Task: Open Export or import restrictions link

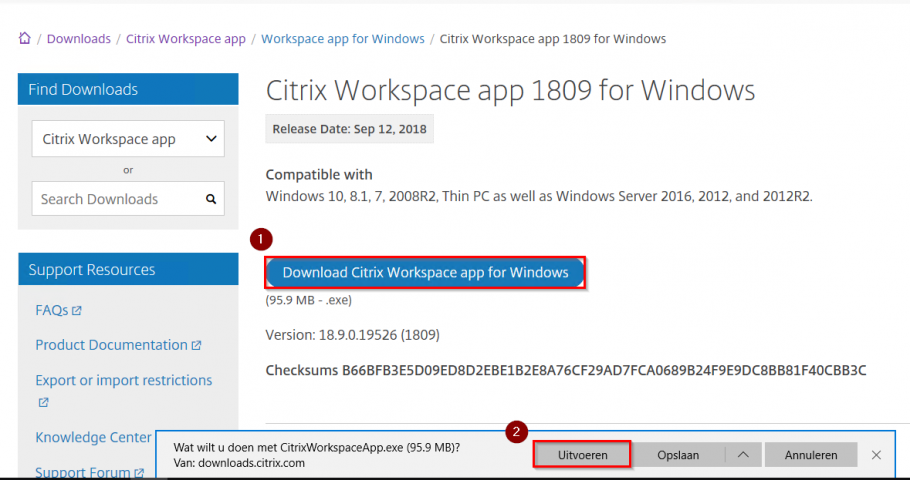Action: (124, 380)
